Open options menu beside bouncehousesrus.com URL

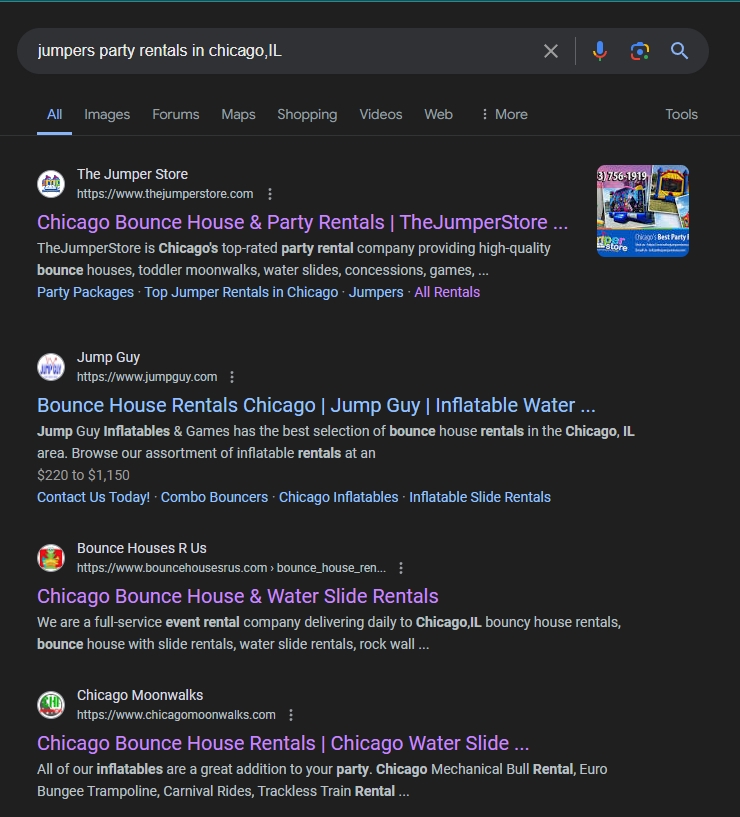coord(401,568)
